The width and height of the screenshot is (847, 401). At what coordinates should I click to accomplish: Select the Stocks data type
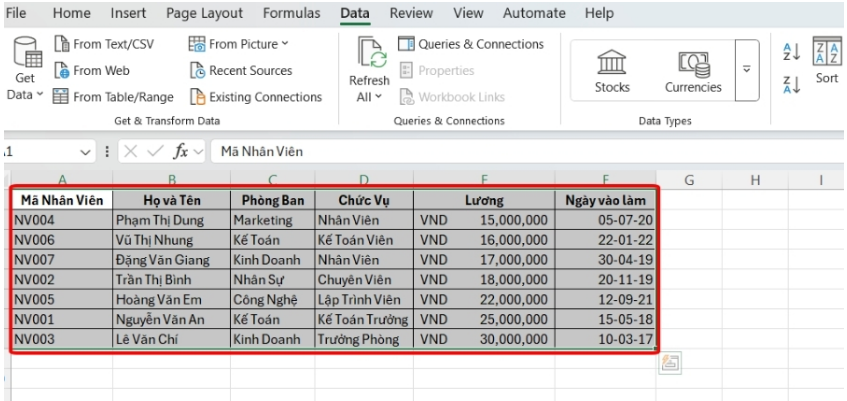pos(612,70)
